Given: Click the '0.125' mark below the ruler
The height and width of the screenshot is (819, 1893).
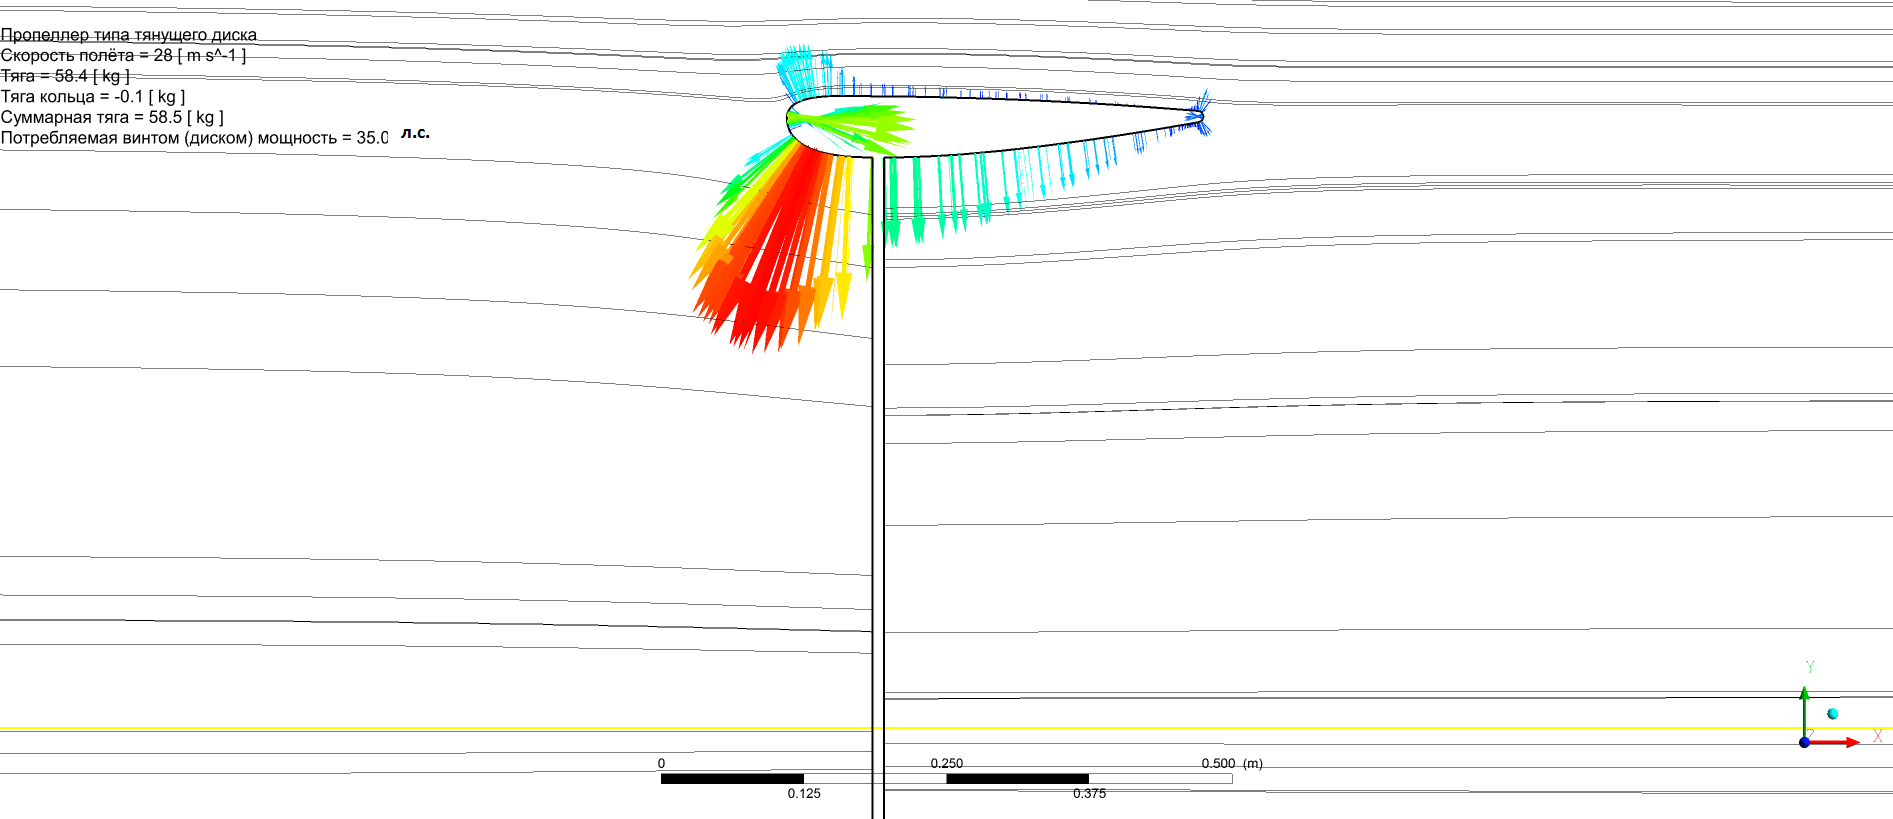Looking at the screenshot, I should coord(803,793).
